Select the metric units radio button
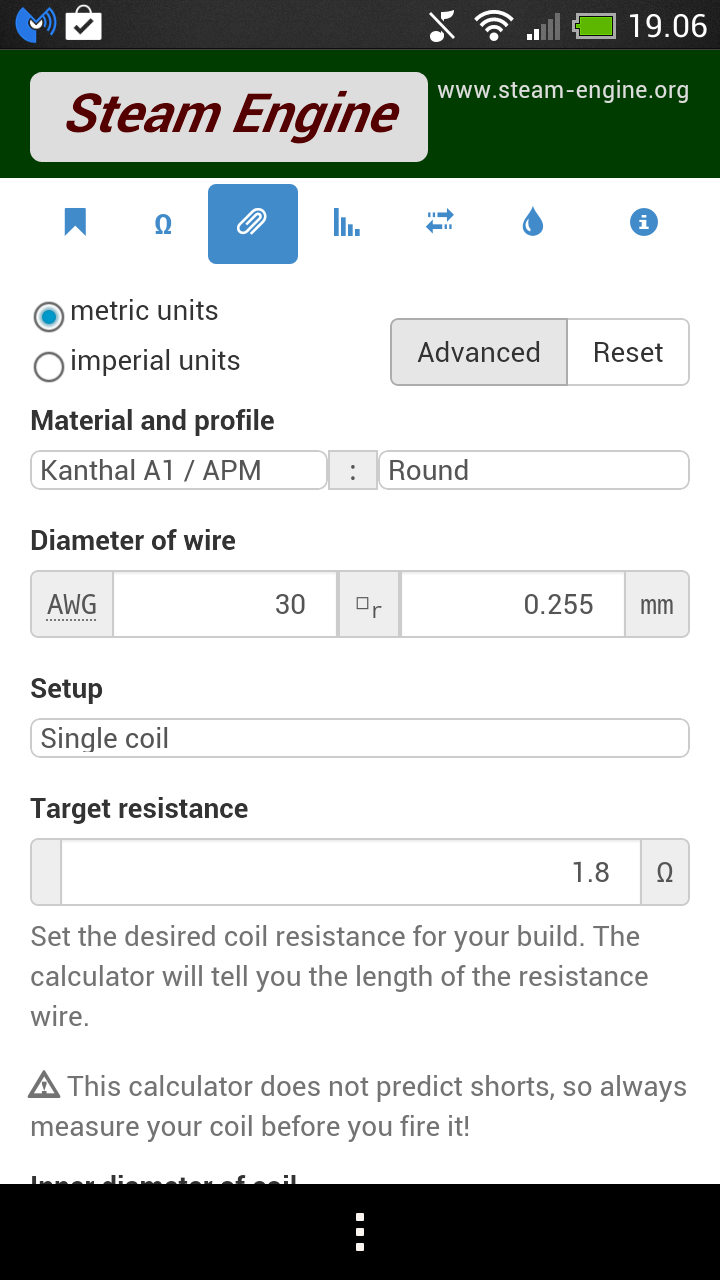This screenshot has width=720, height=1280. pyautogui.click(x=48, y=317)
